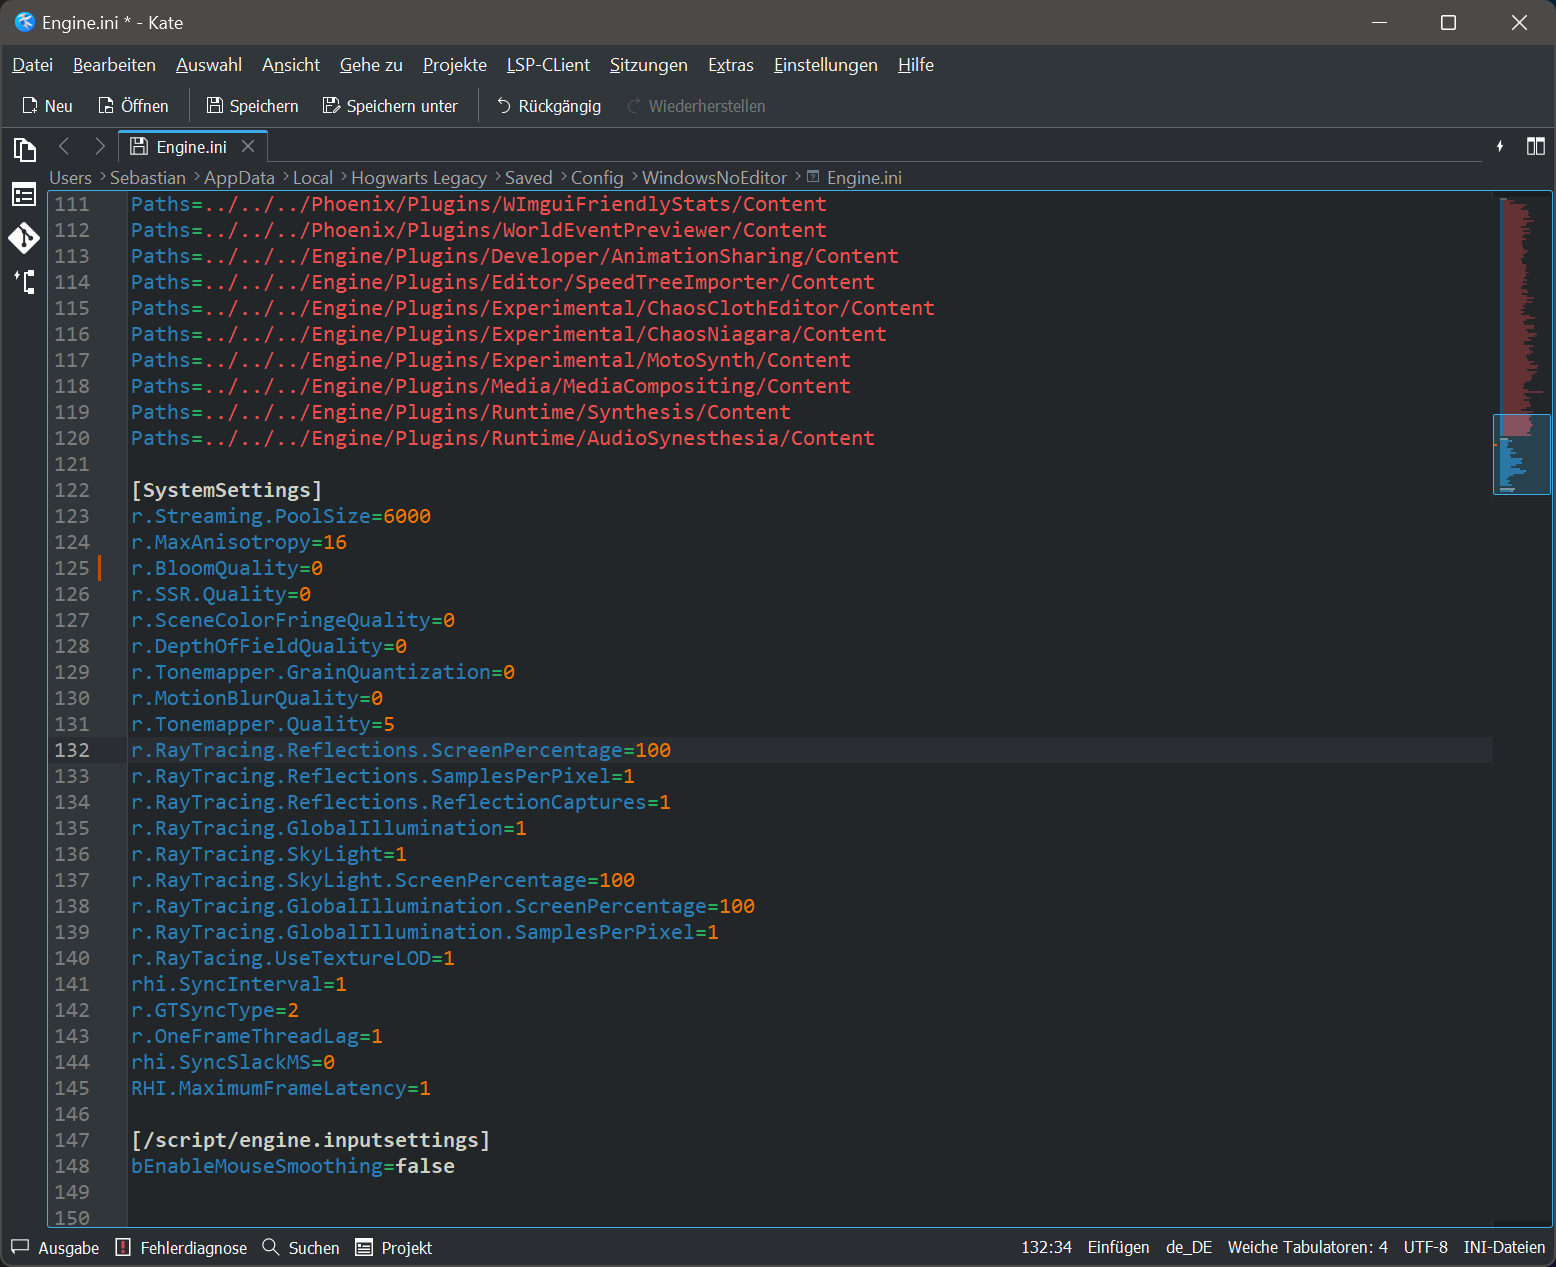
Task: Click Config breadcrumb segment
Action: pos(597,178)
